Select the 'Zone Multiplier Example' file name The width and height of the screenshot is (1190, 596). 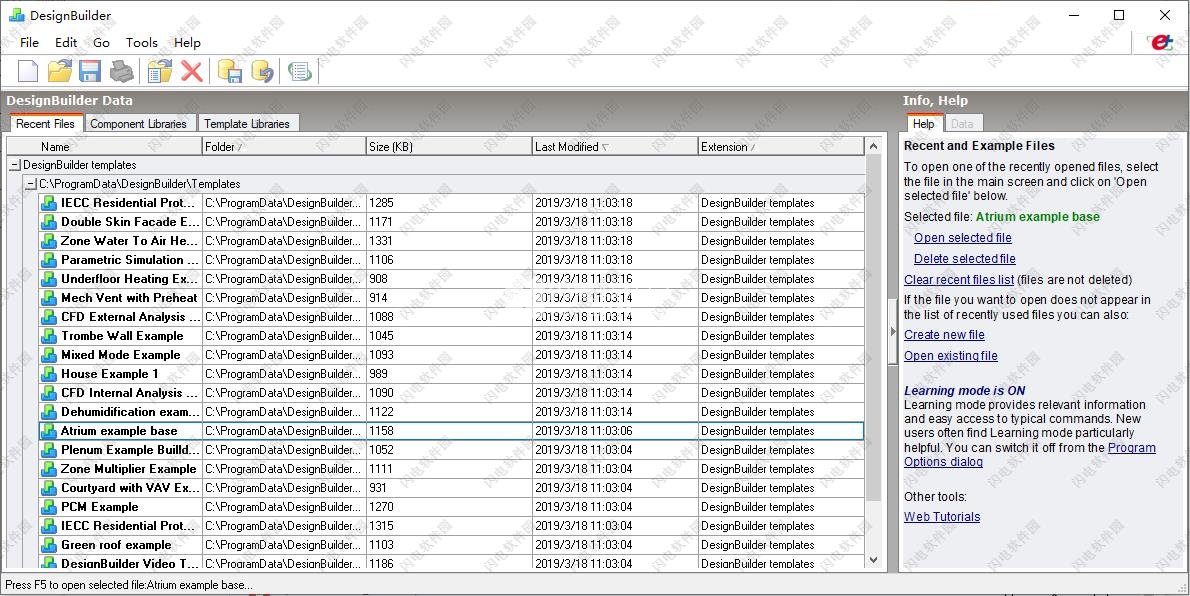128,469
